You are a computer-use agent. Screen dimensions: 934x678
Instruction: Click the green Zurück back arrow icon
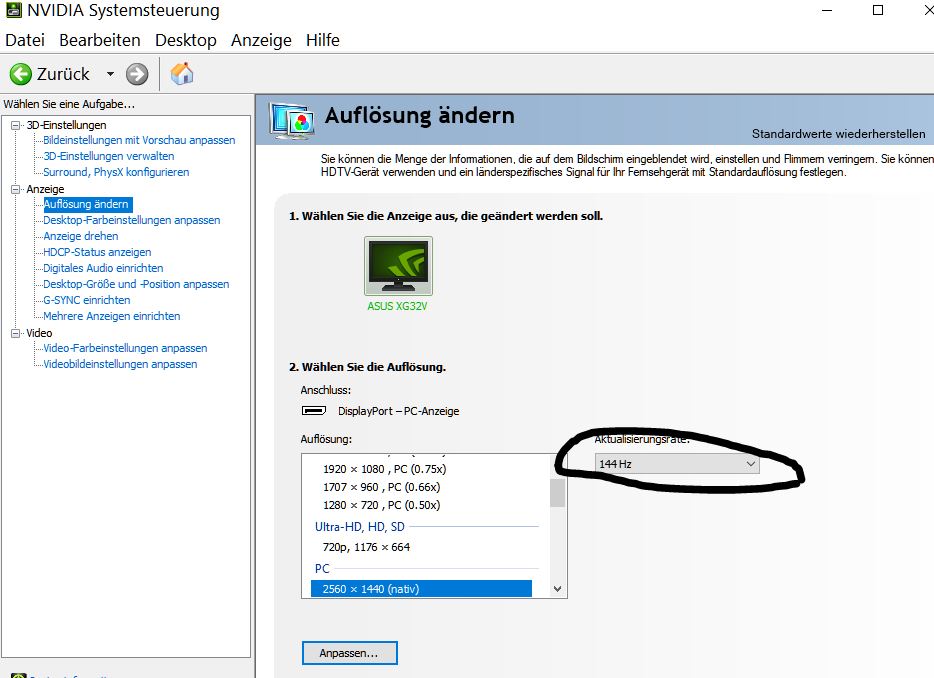click(x=21, y=74)
